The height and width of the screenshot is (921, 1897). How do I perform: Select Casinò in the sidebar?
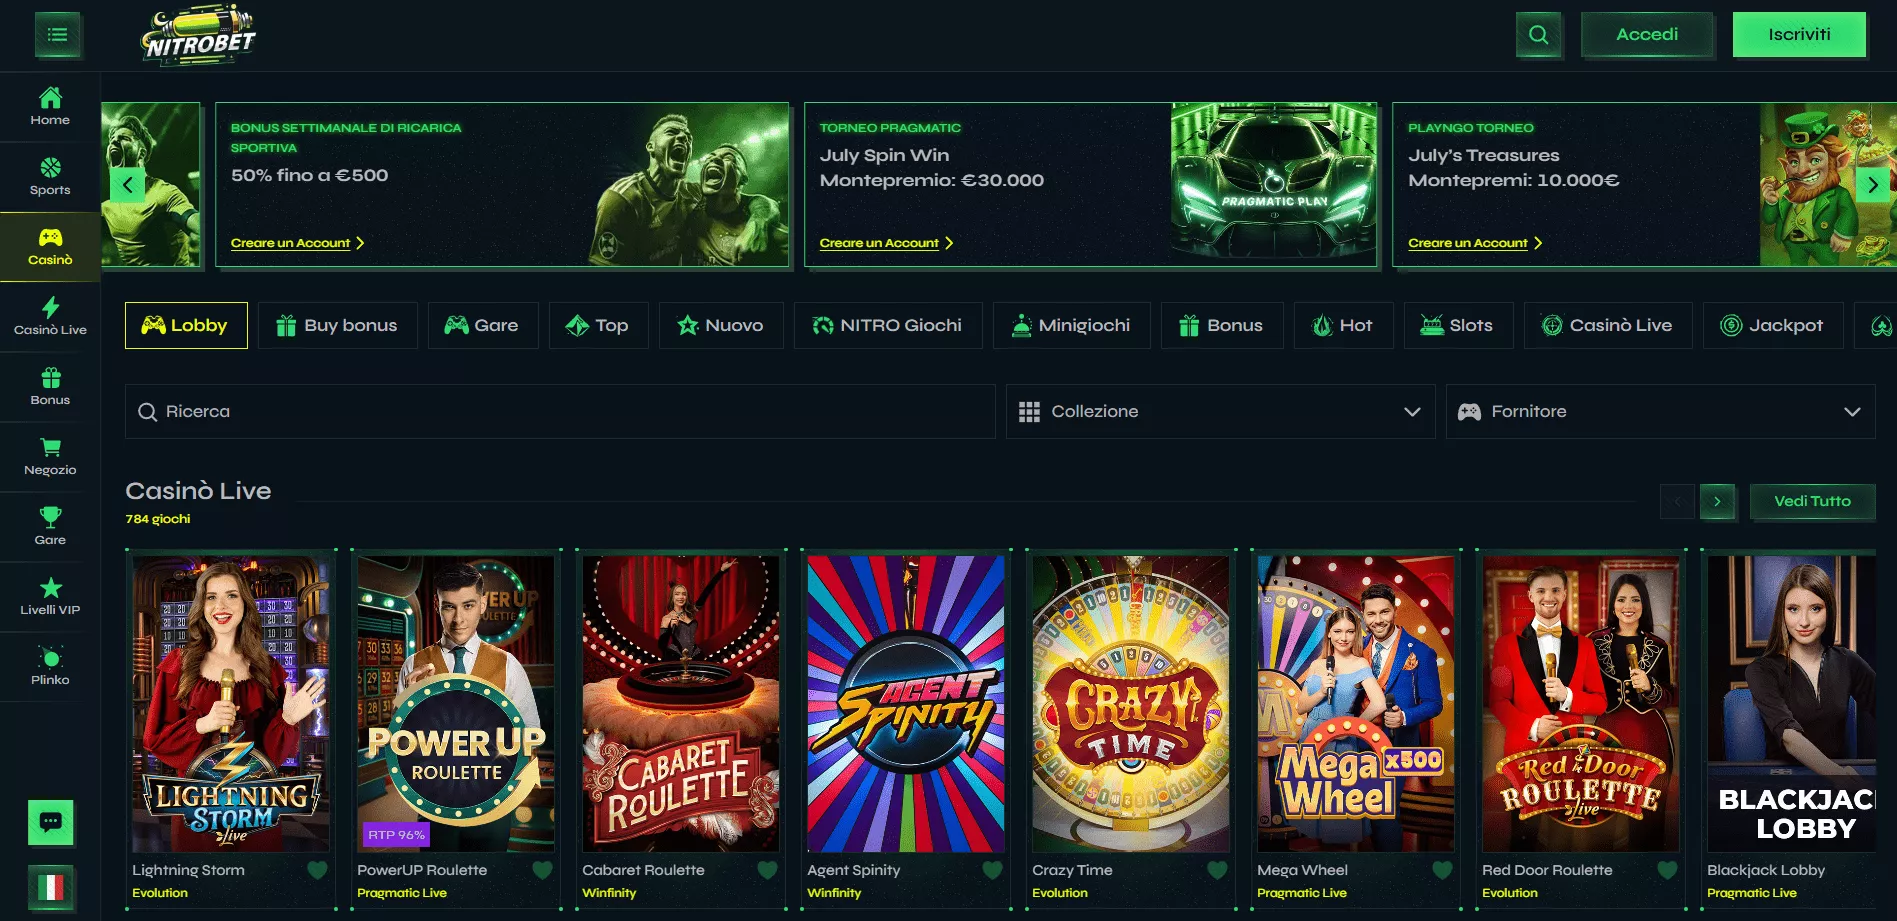click(50, 246)
